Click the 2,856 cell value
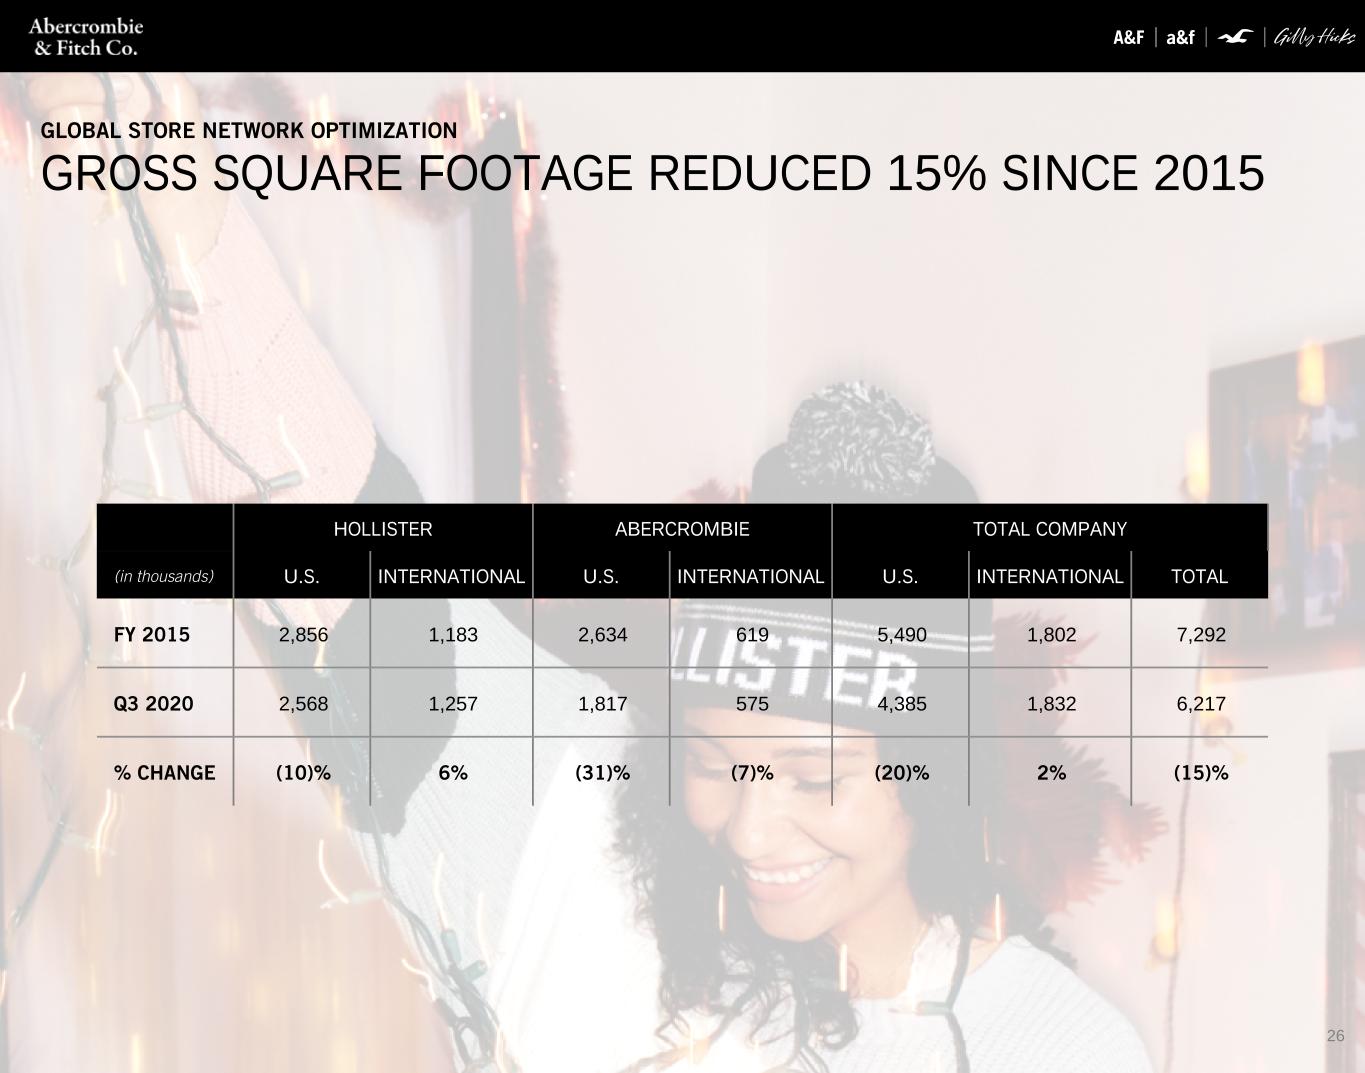The width and height of the screenshot is (1365, 1073). [303, 635]
